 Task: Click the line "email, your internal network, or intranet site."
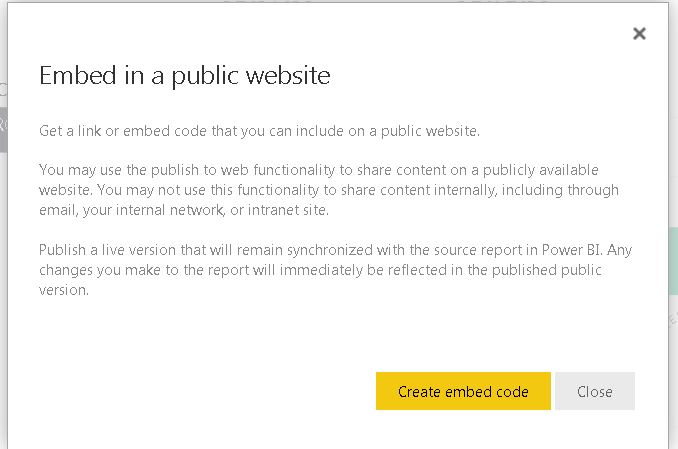184,210
